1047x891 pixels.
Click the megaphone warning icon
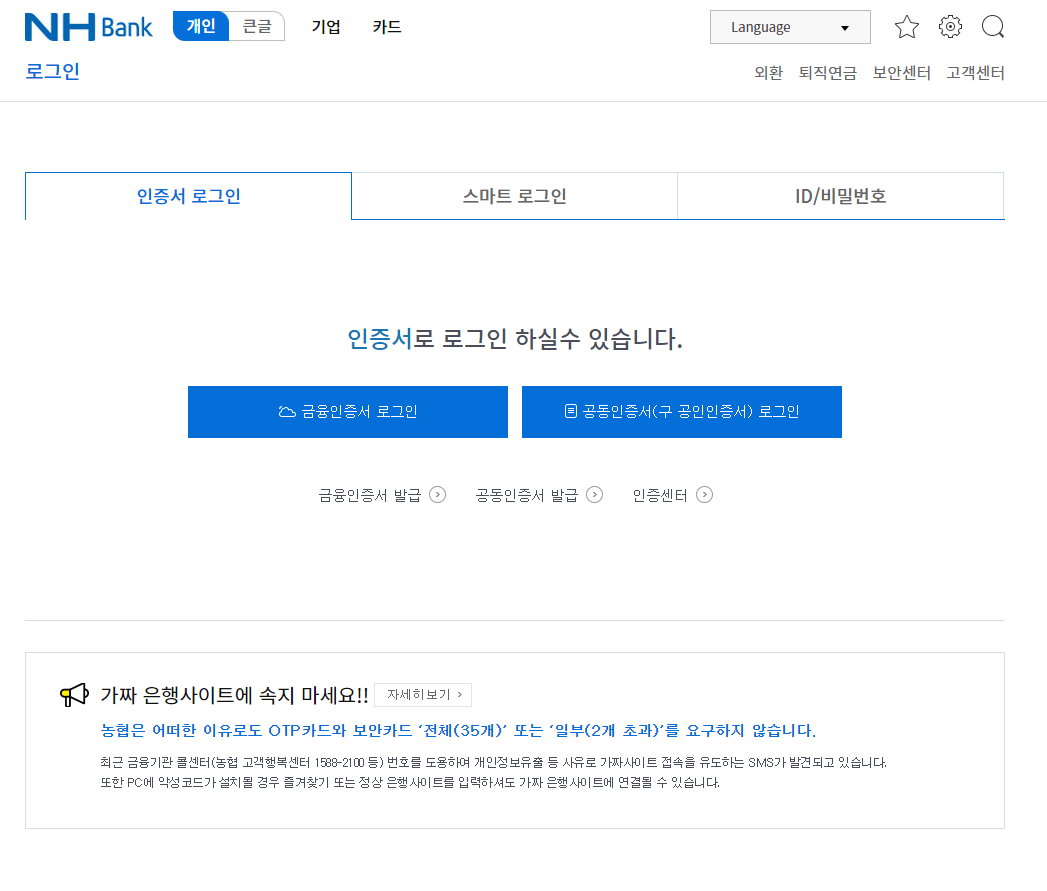point(72,693)
